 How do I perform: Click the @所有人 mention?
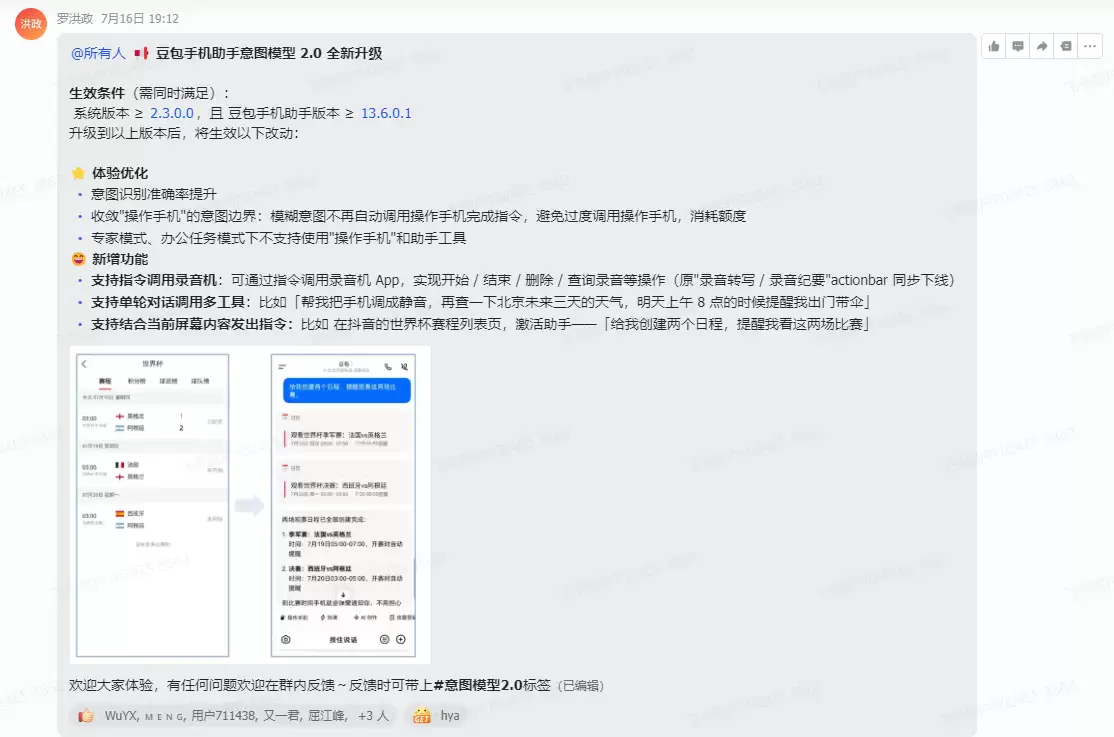[x=98, y=53]
